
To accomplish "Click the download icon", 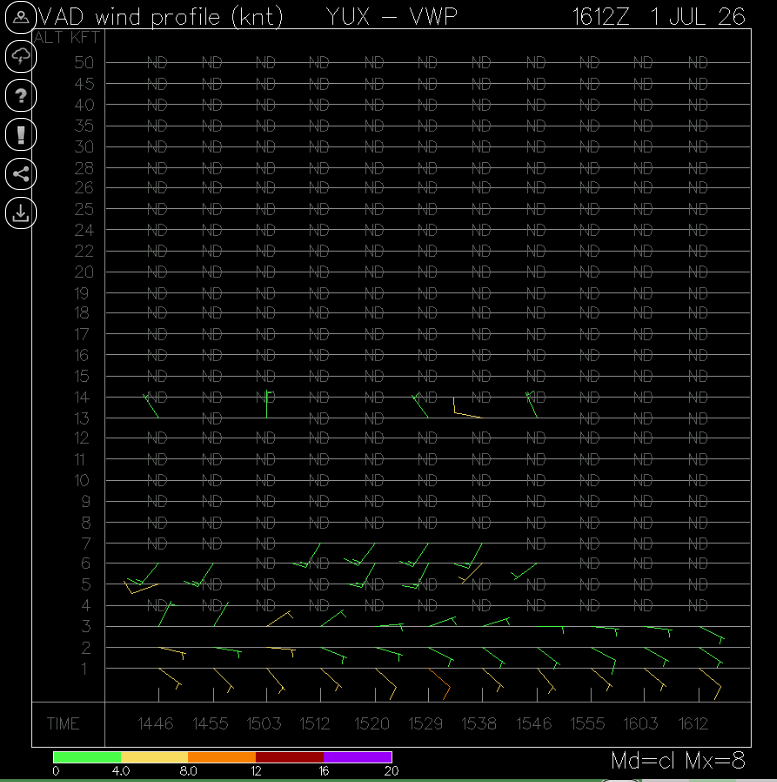I will tap(20, 213).
